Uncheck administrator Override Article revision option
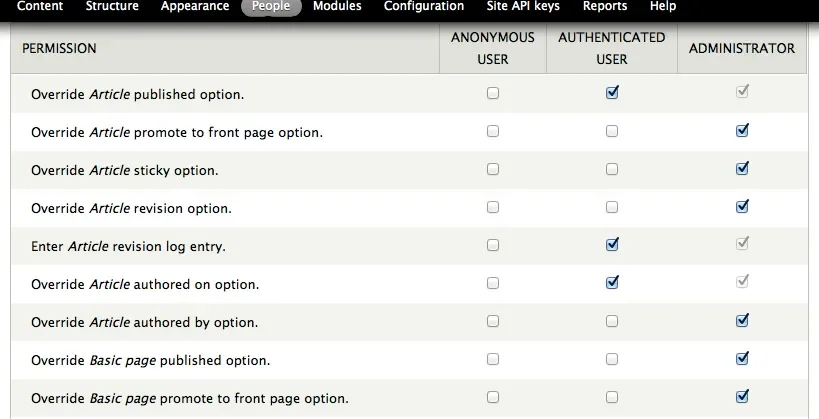 coord(742,207)
